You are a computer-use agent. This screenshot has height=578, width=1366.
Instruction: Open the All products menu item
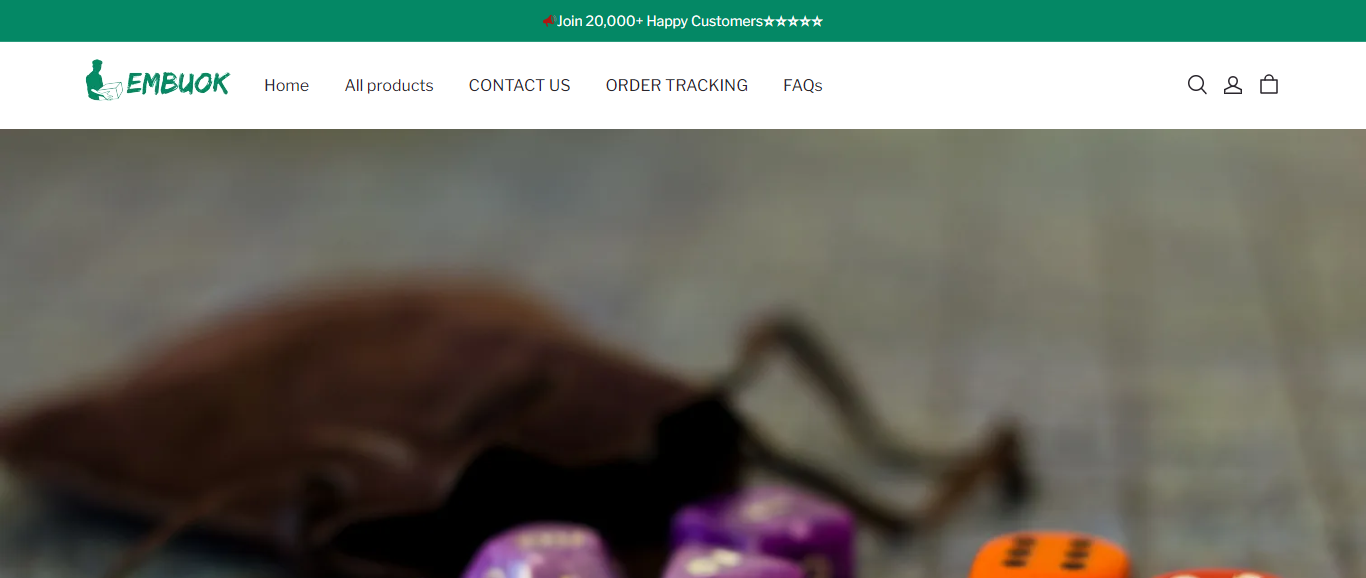click(389, 86)
